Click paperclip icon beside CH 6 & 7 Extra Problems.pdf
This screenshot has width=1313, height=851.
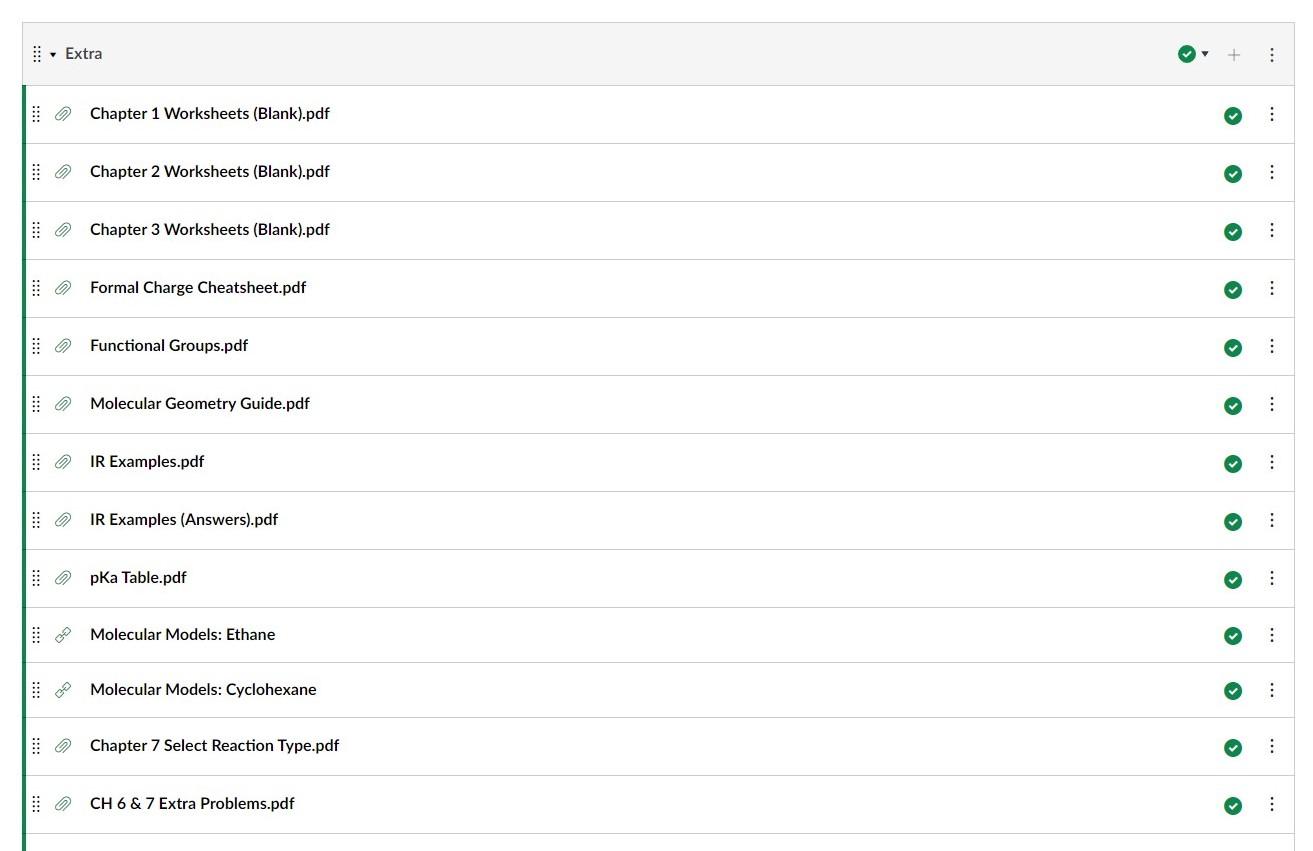coord(63,804)
